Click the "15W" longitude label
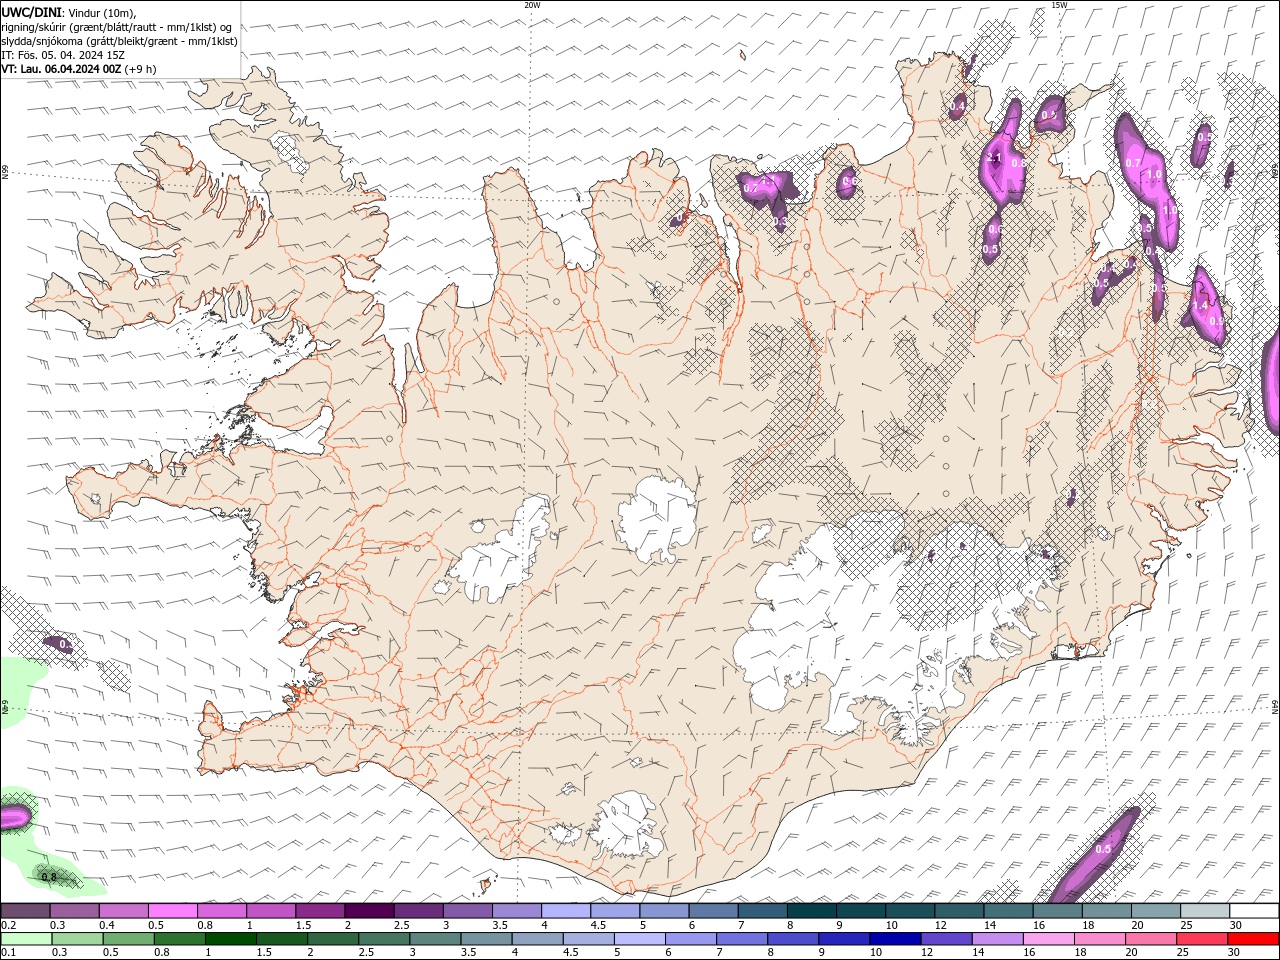 coord(1059,5)
